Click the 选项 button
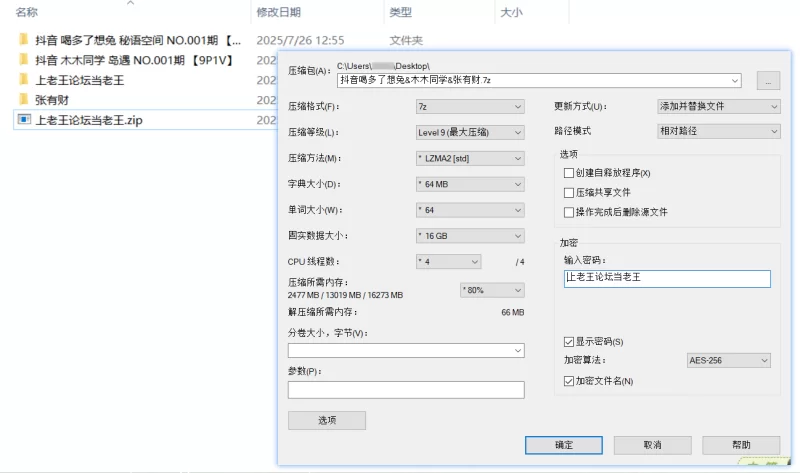The height and width of the screenshot is (473, 800). [x=327, y=420]
